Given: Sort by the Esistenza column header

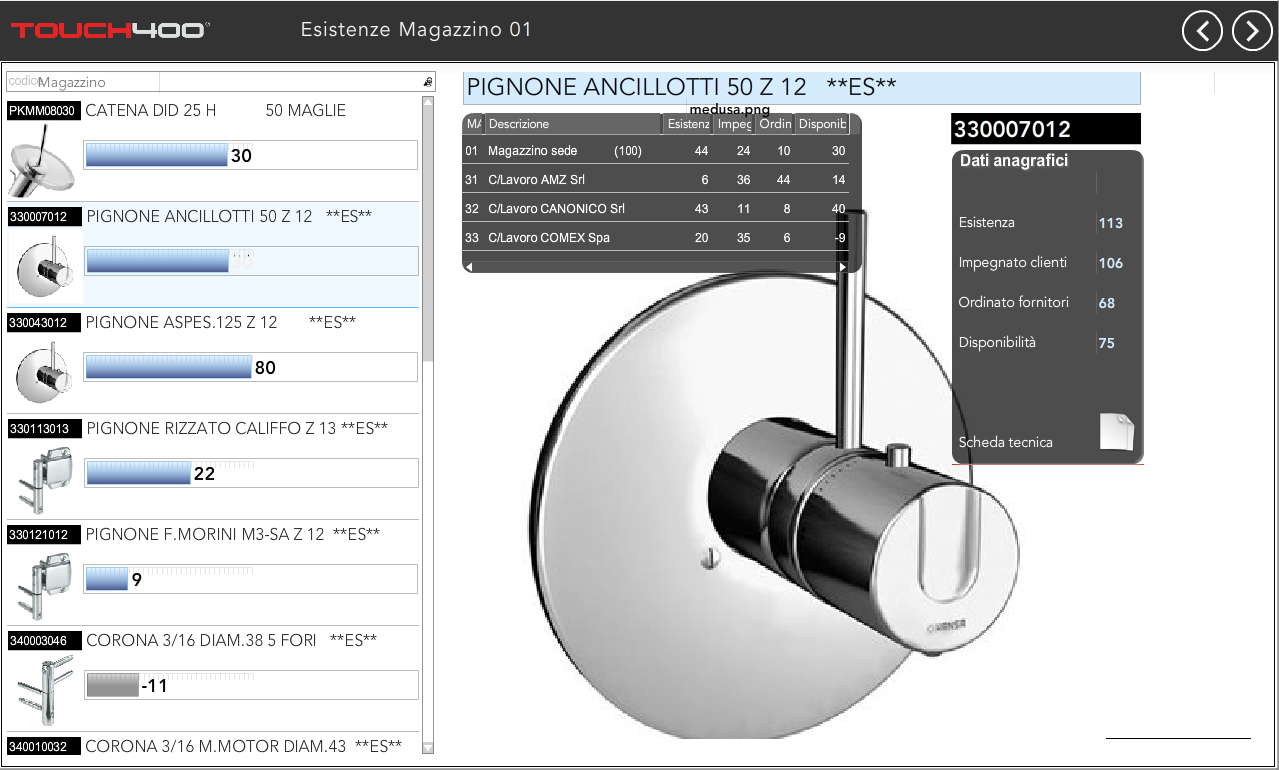Looking at the screenshot, I should click(688, 124).
